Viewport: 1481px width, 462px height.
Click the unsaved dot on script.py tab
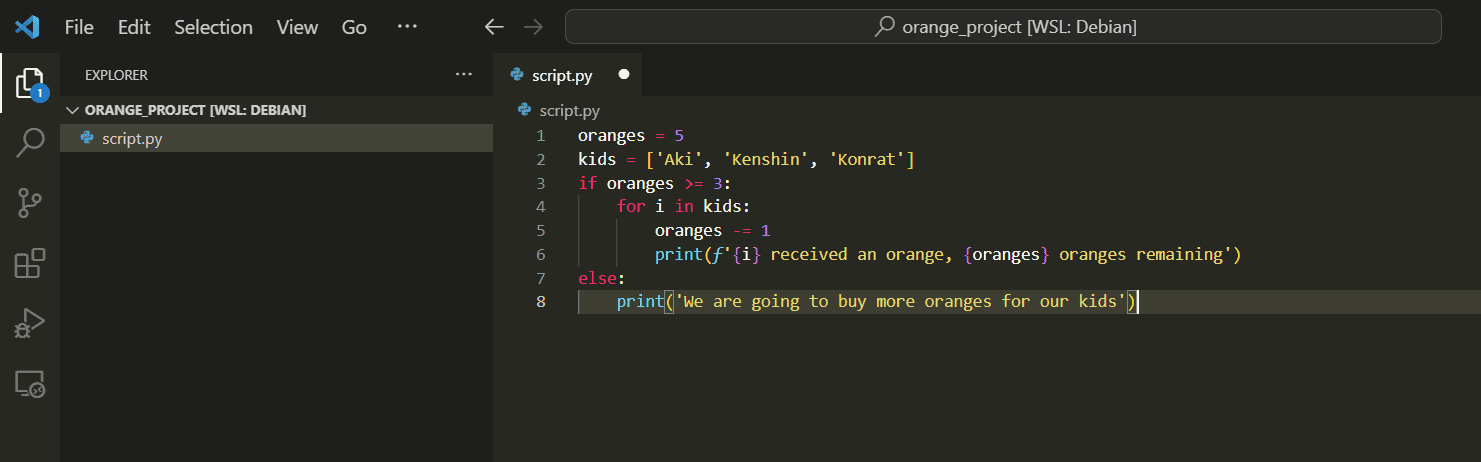[624, 75]
